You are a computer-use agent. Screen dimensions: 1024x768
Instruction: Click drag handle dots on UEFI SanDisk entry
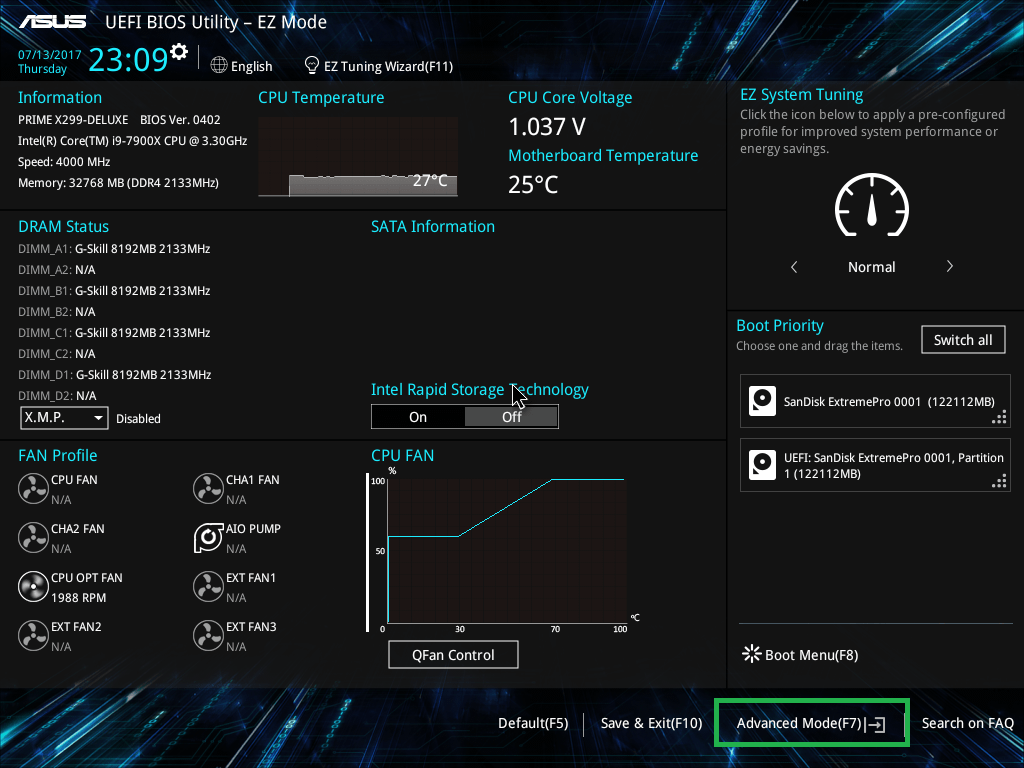[999, 481]
